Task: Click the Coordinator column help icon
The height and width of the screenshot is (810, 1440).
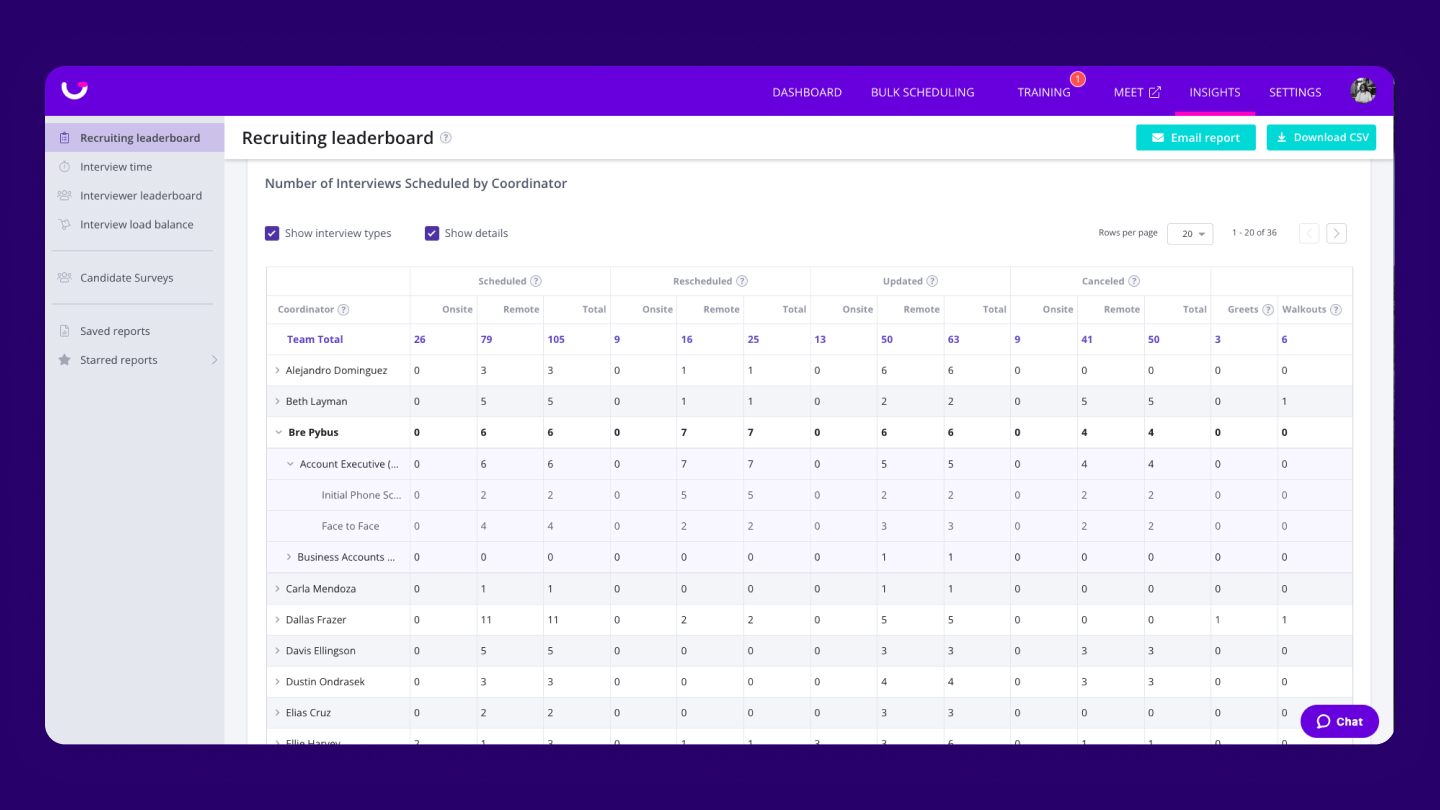Action: pos(344,310)
